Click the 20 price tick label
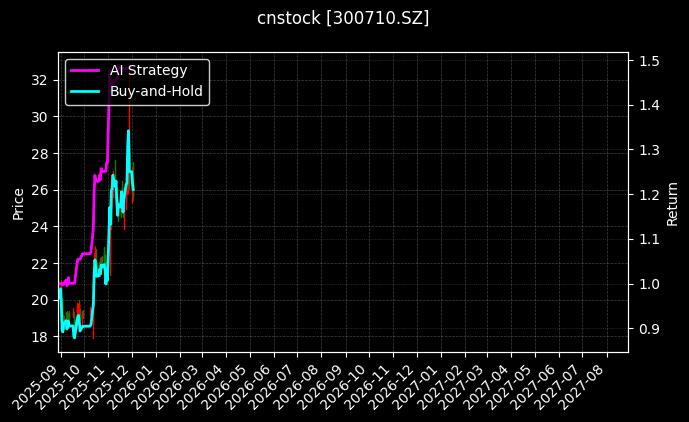The image size is (689, 422). pyautogui.click(x=39, y=300)
